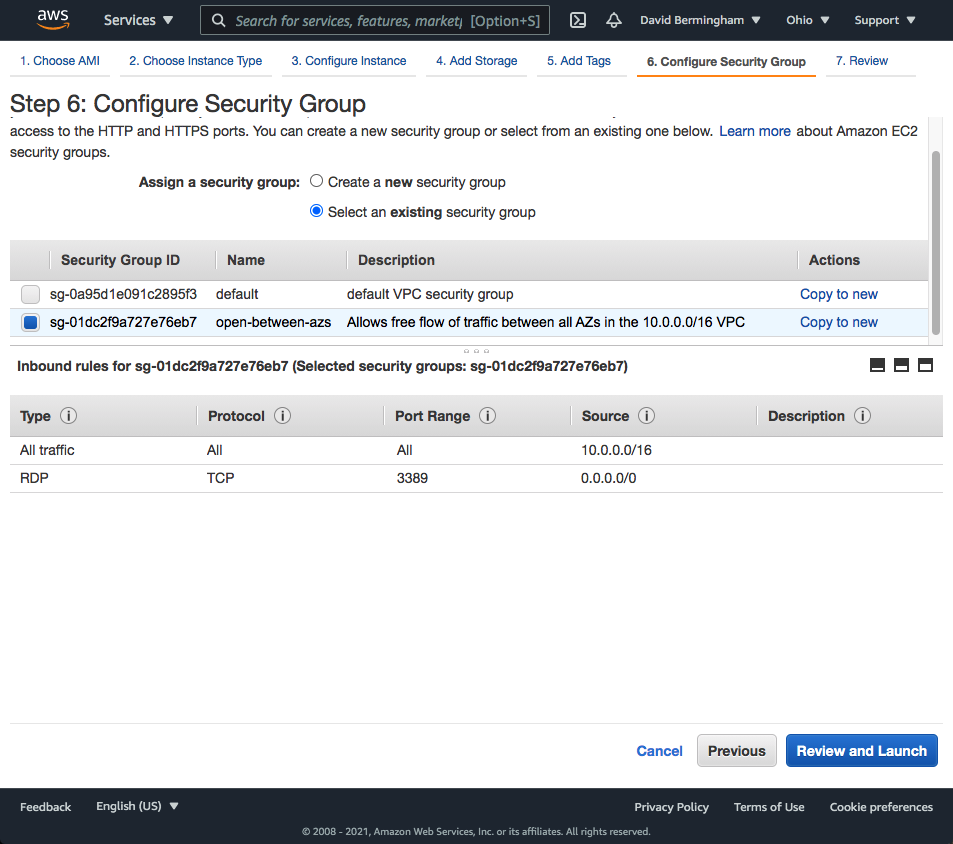953x844 pixels.
Task: Click the Previous button
Action: pyautogui.click(x=736, y=750)
